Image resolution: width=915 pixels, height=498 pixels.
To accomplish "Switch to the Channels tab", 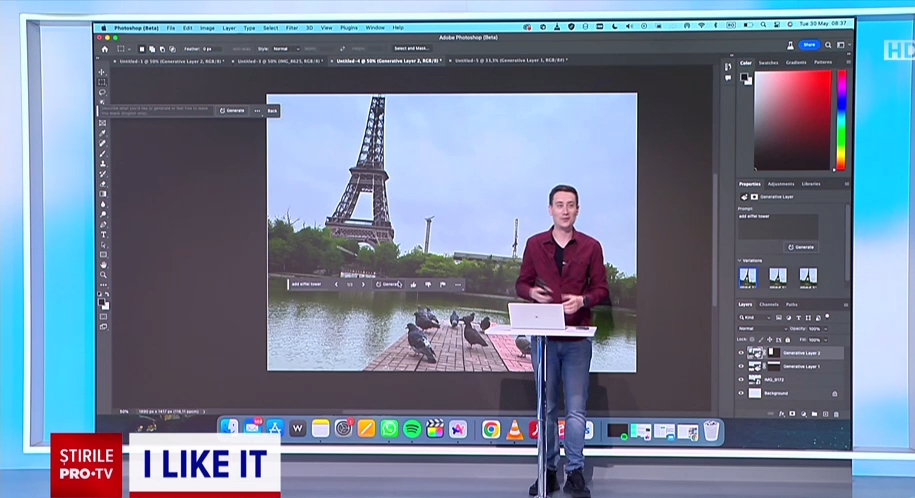I will point(769,304).
